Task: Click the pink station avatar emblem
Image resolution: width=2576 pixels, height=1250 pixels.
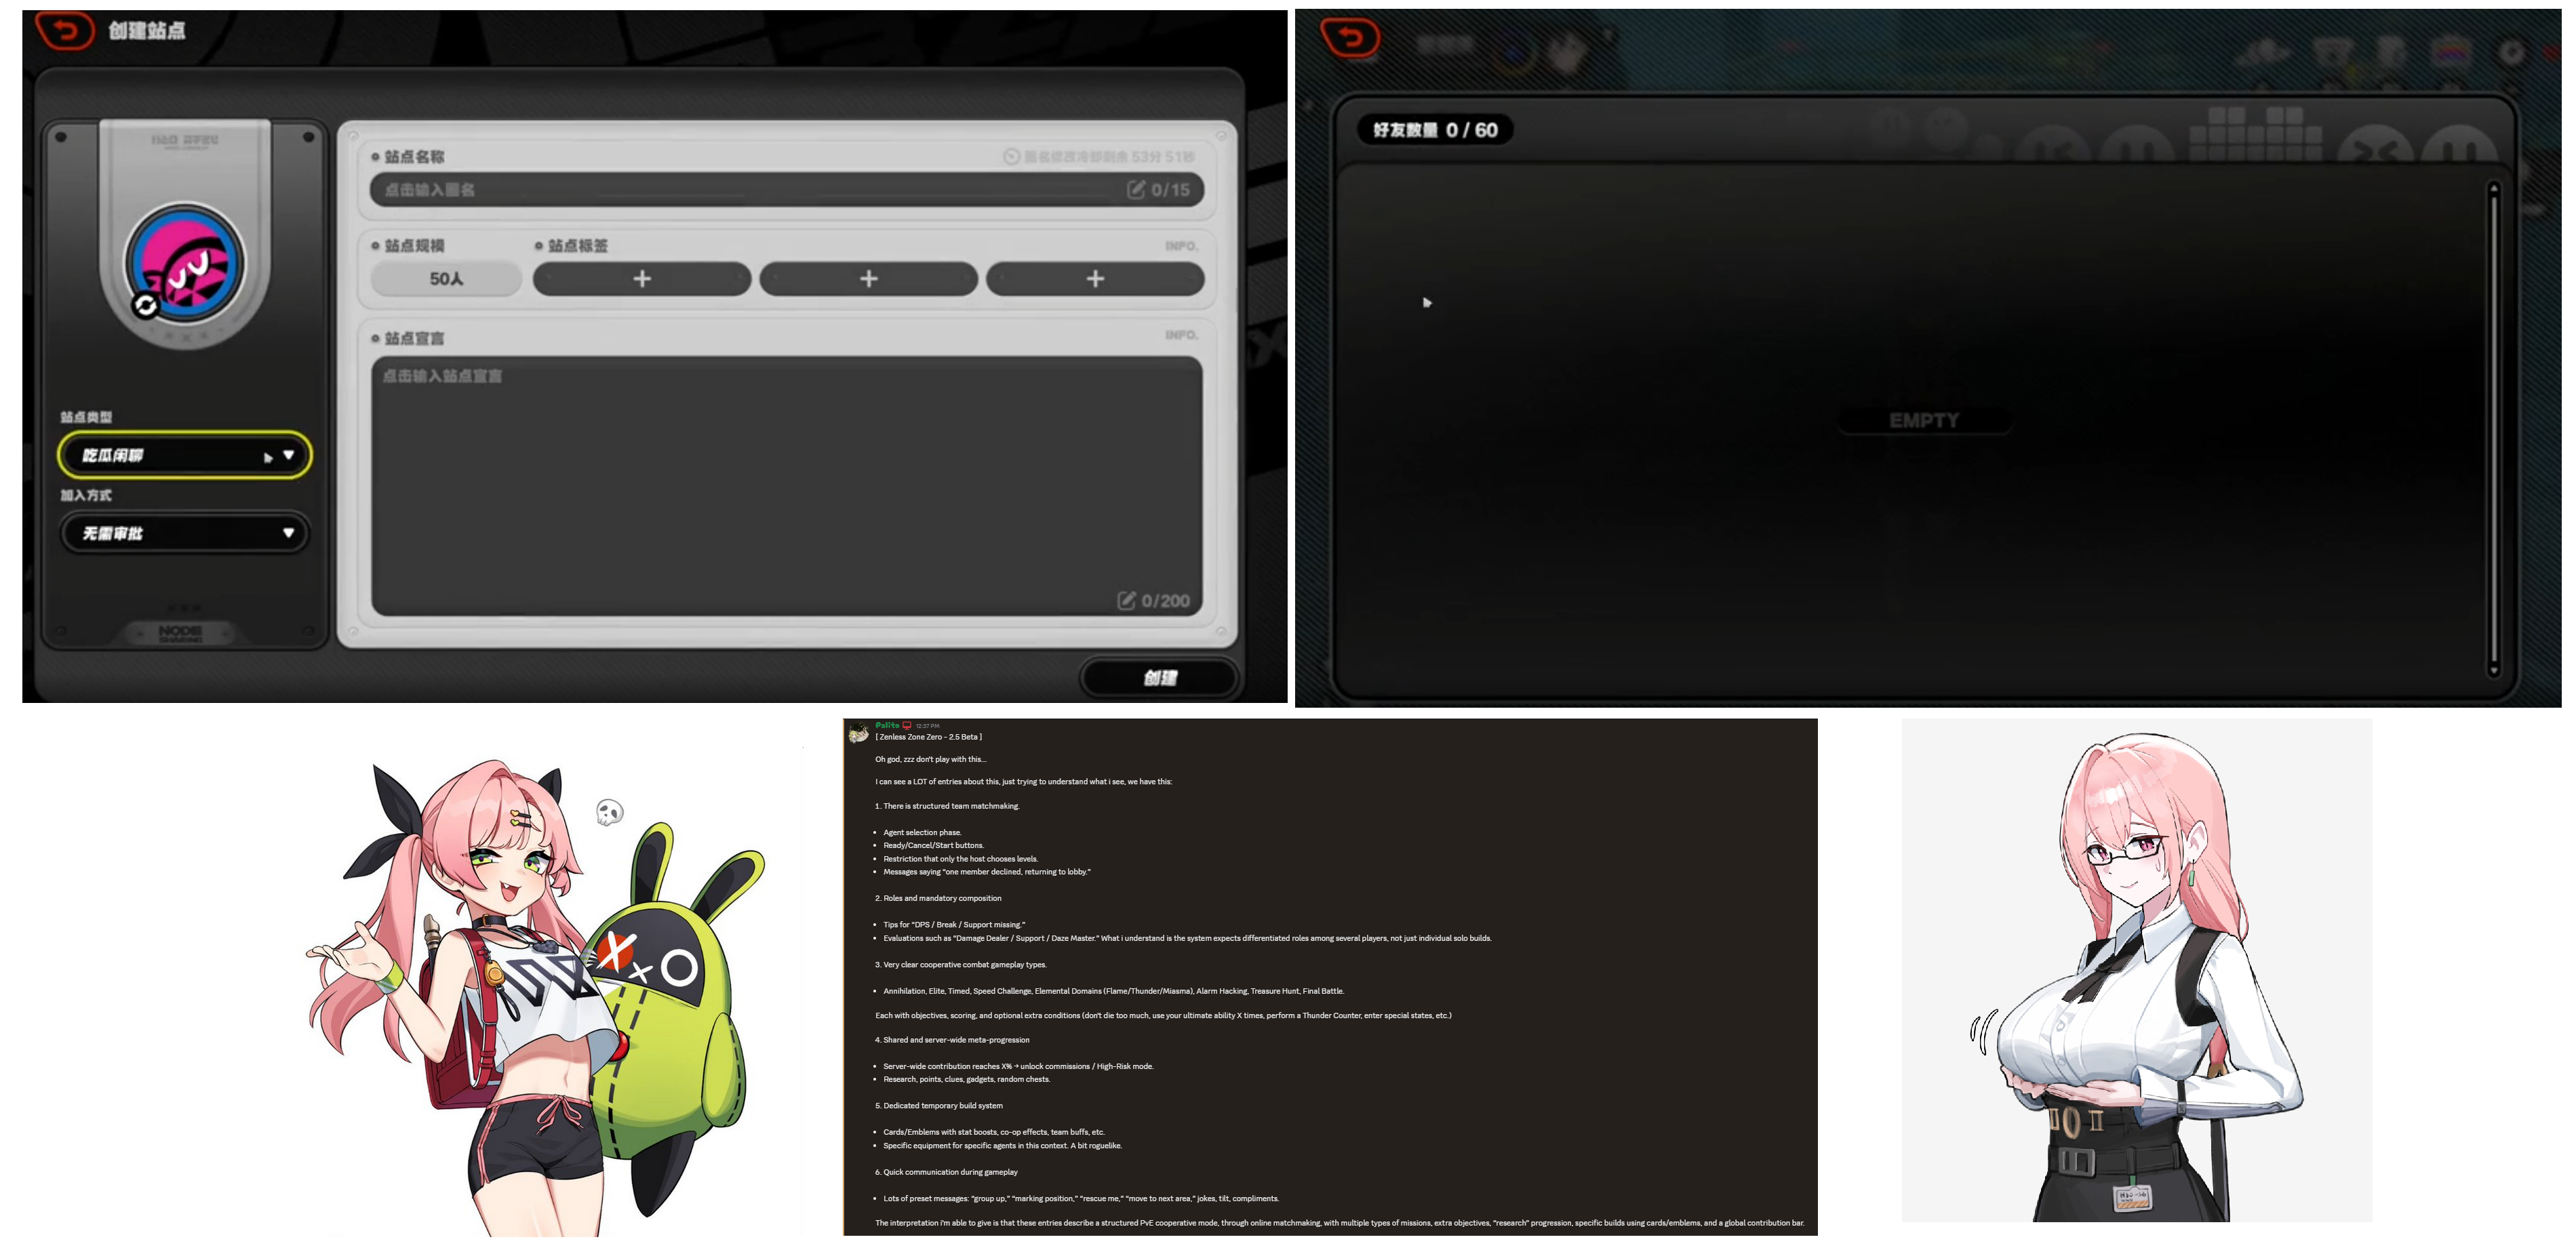Action: pos(185,263)
